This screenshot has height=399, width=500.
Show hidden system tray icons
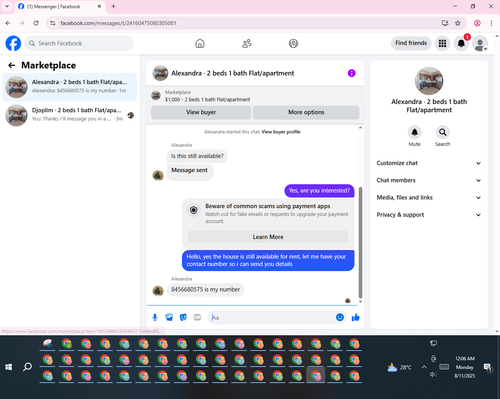point(424,367)
